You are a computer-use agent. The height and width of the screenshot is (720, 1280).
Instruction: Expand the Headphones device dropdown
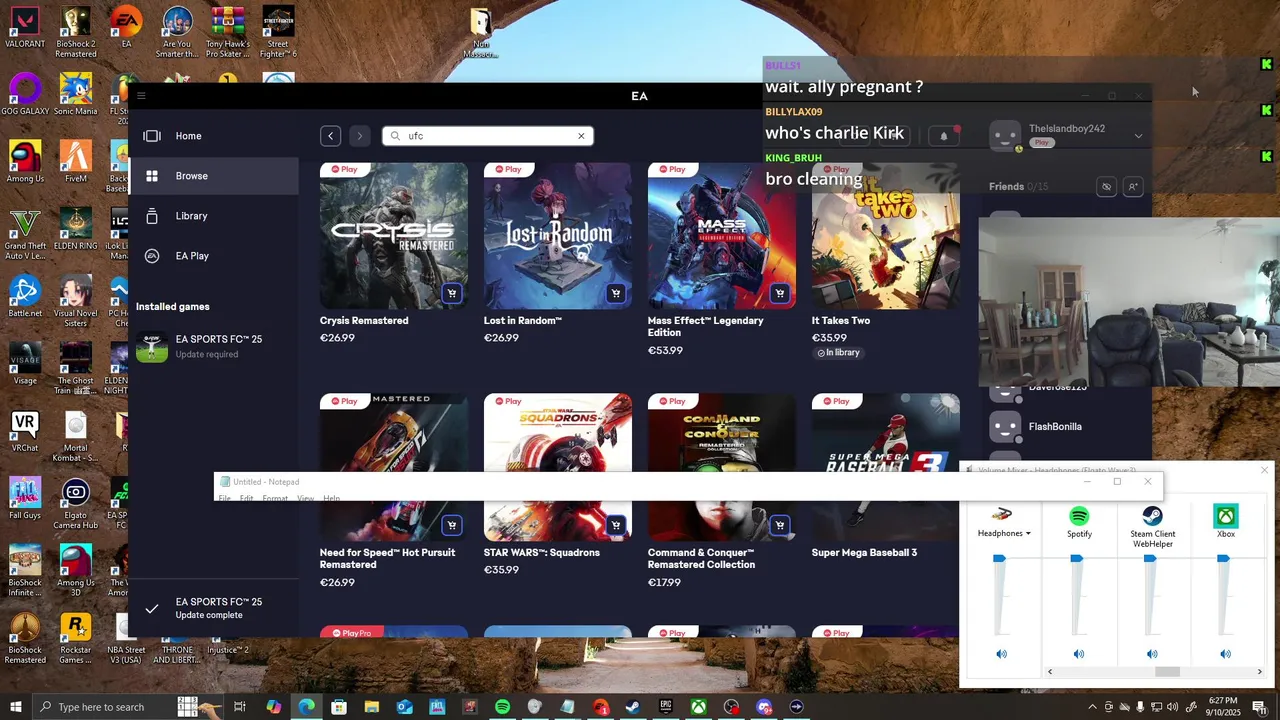coord(1028,534)
